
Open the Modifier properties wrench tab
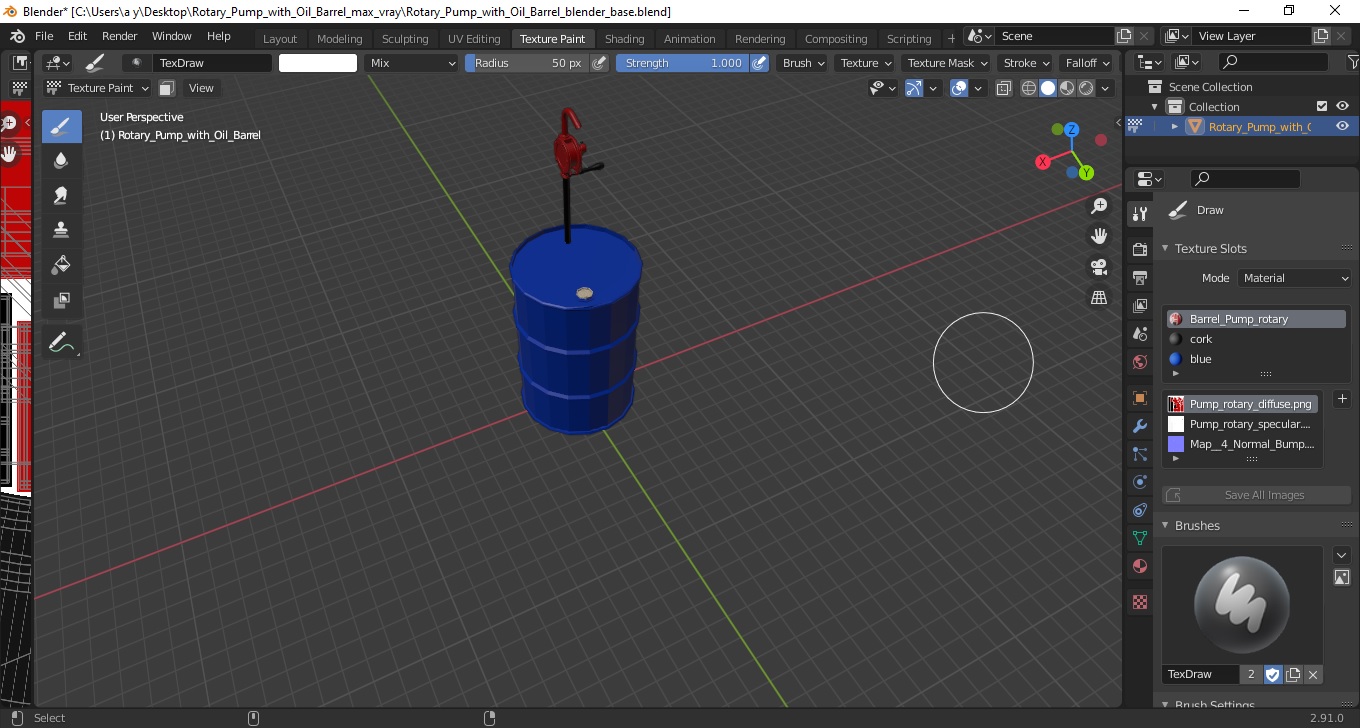[x=1139, y=426]
